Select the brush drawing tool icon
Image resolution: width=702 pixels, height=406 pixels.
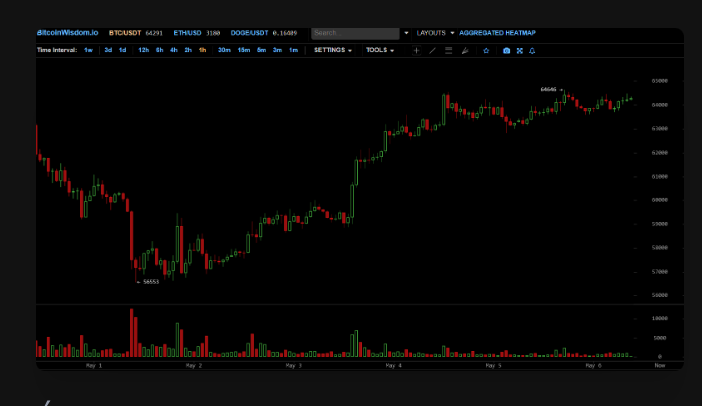[465, 50]
